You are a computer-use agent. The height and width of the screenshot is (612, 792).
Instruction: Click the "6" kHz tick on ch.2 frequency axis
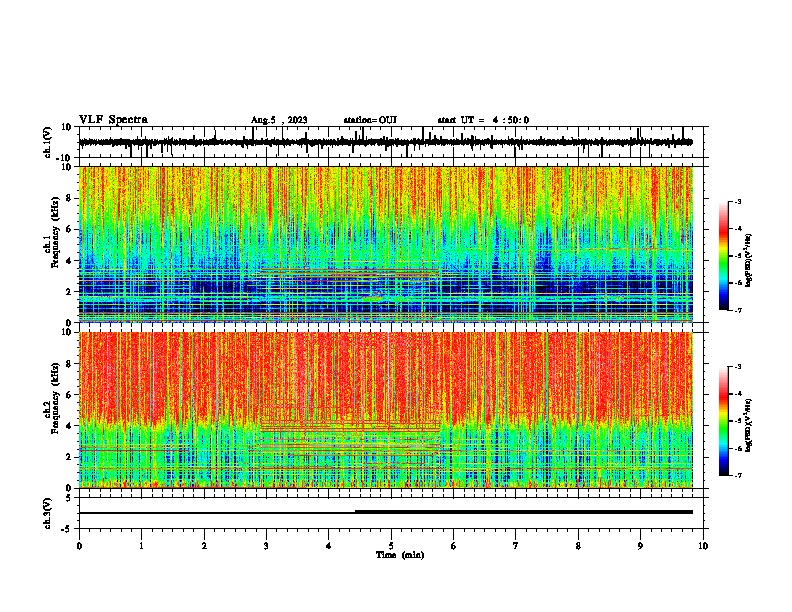click(x=69, y=395)
